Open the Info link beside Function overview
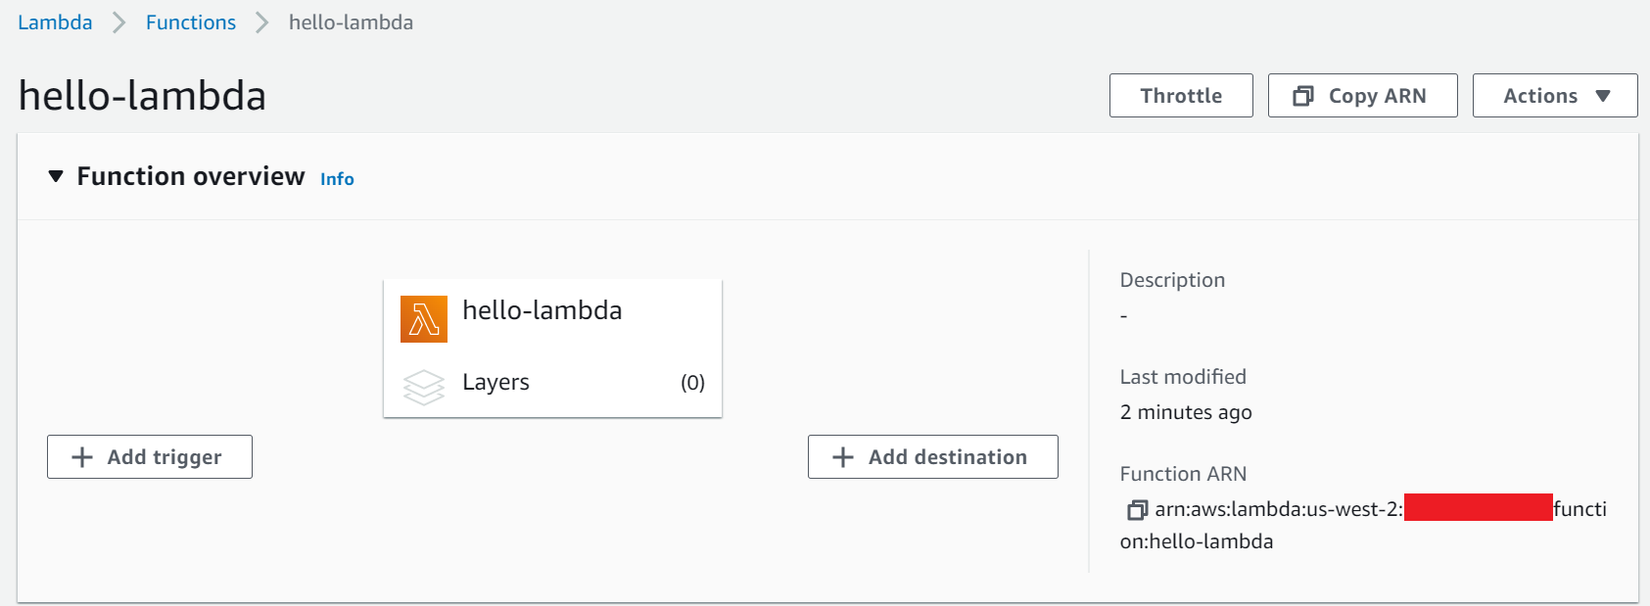Viewport: 1650px width, 606px height. 337,179
